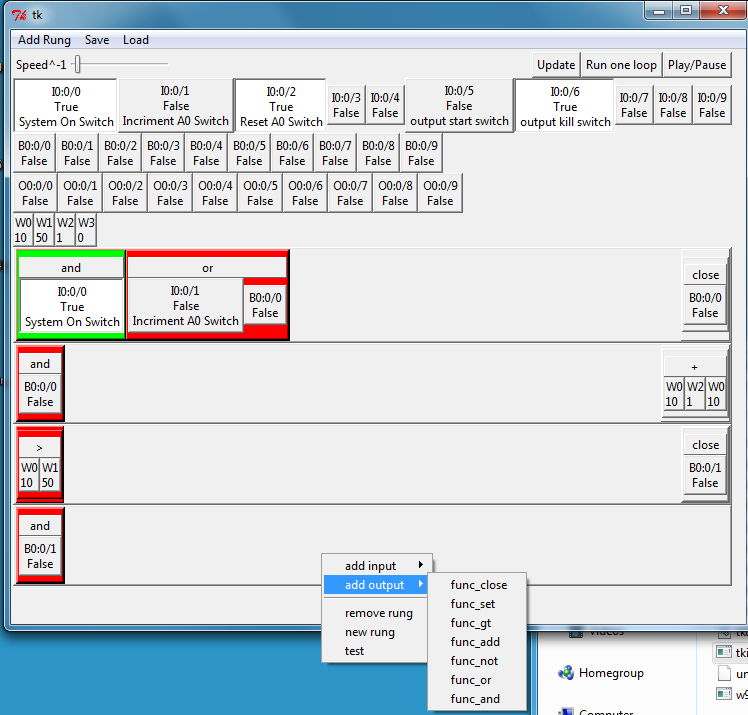The image size is (748, 715).
Task: Click the B0:0/2 bit button
Action: [x=120, y=153]
